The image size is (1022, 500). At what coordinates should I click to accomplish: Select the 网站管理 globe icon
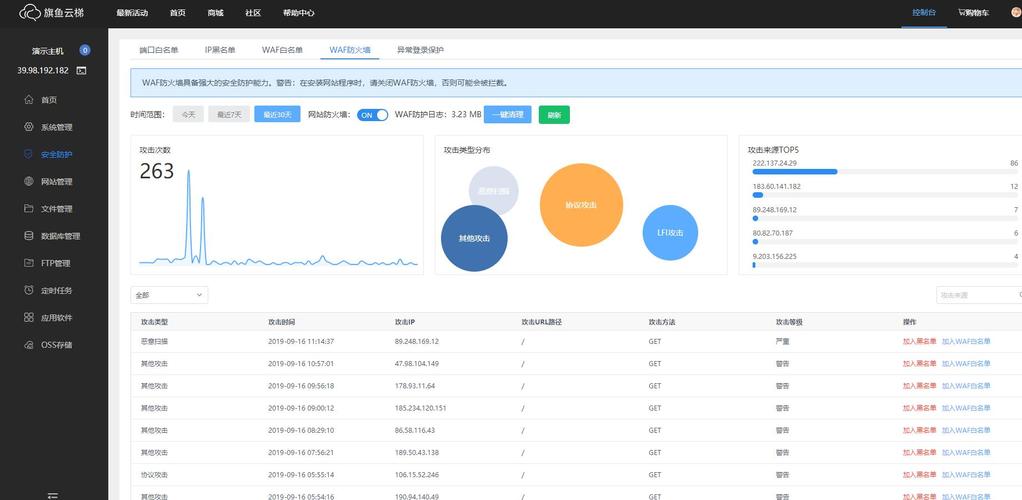click(x=29, y=182)
